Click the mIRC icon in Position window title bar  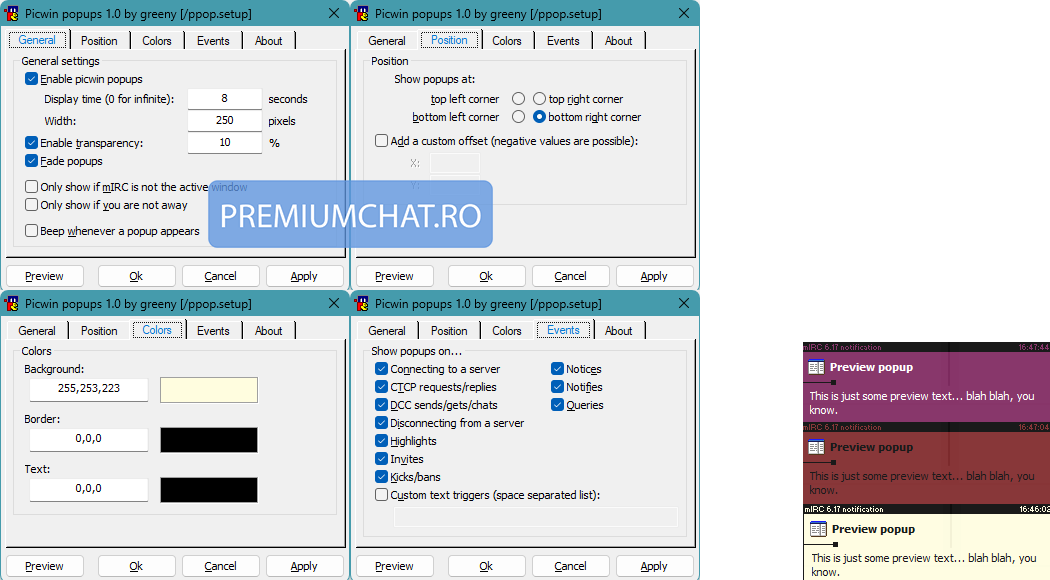point(362,13)
